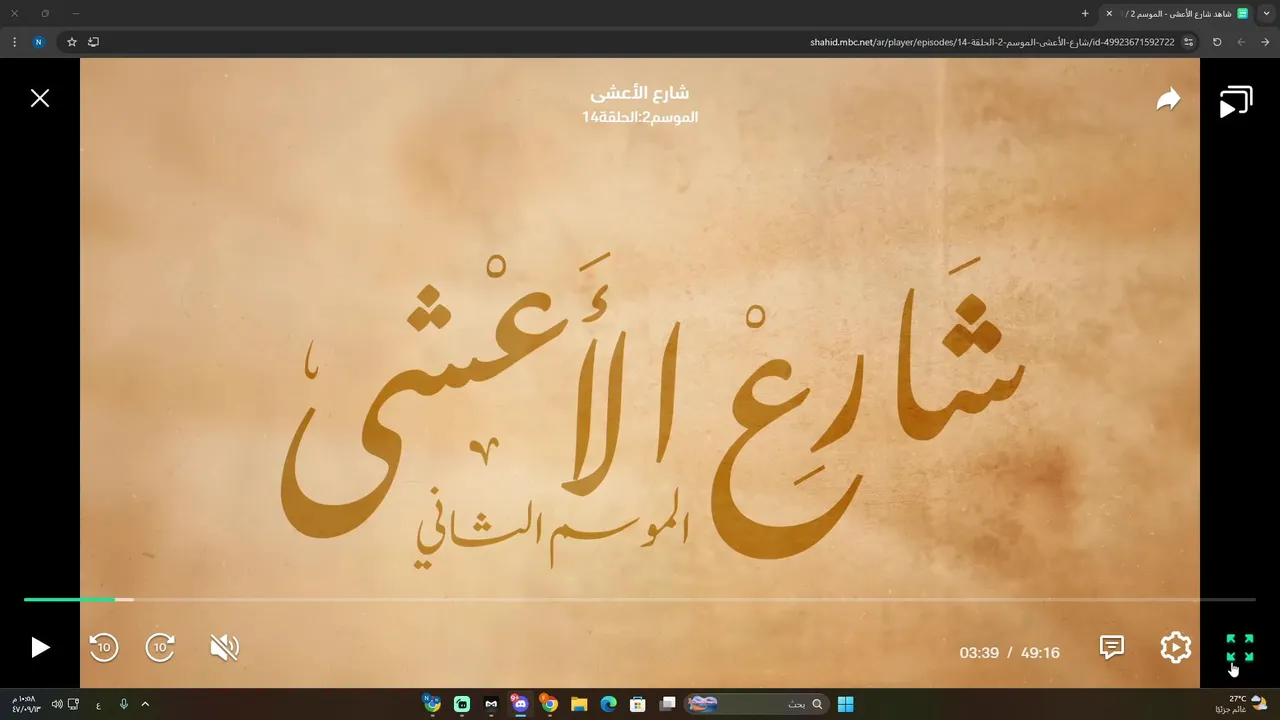
Task: Unmute the player volume
Action: coord(224,648)
